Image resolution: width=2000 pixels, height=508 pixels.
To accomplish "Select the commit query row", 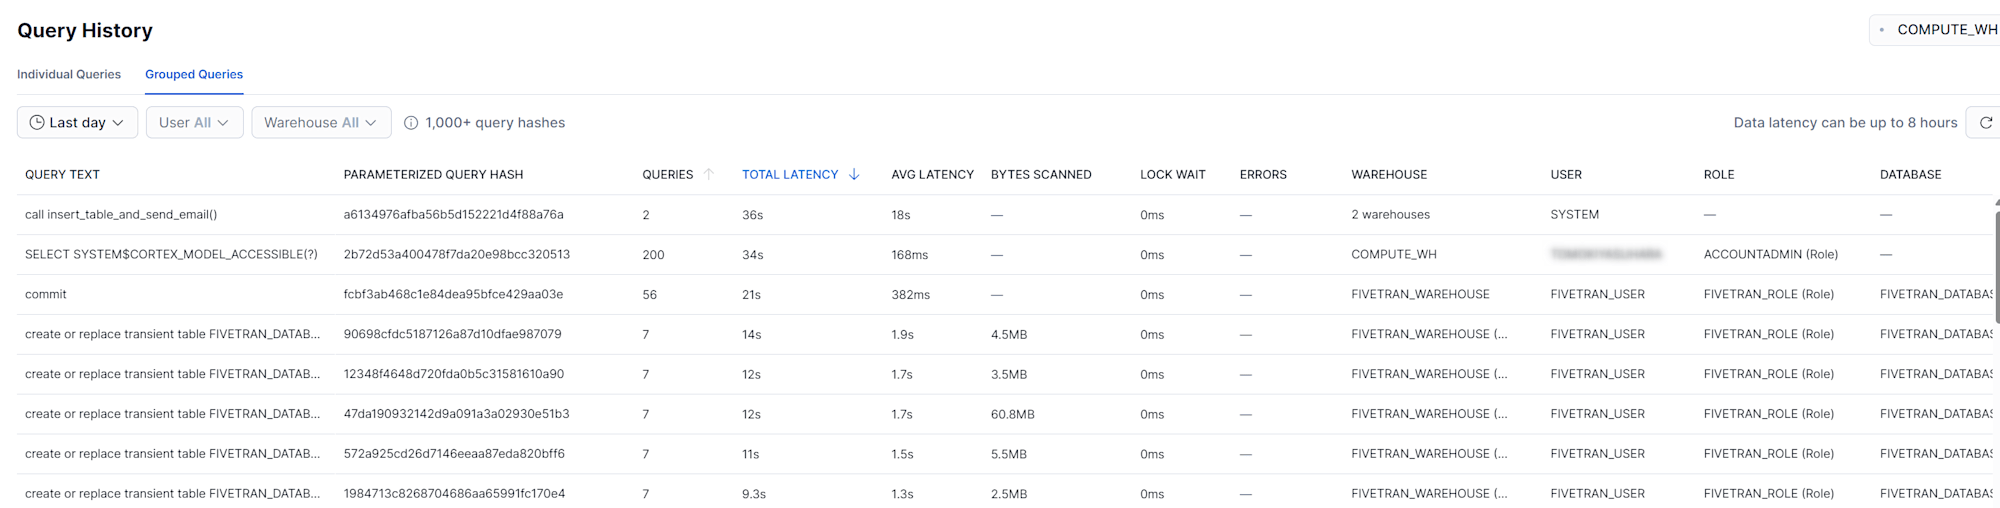I will pyautogui.click(x=46, y=295).
